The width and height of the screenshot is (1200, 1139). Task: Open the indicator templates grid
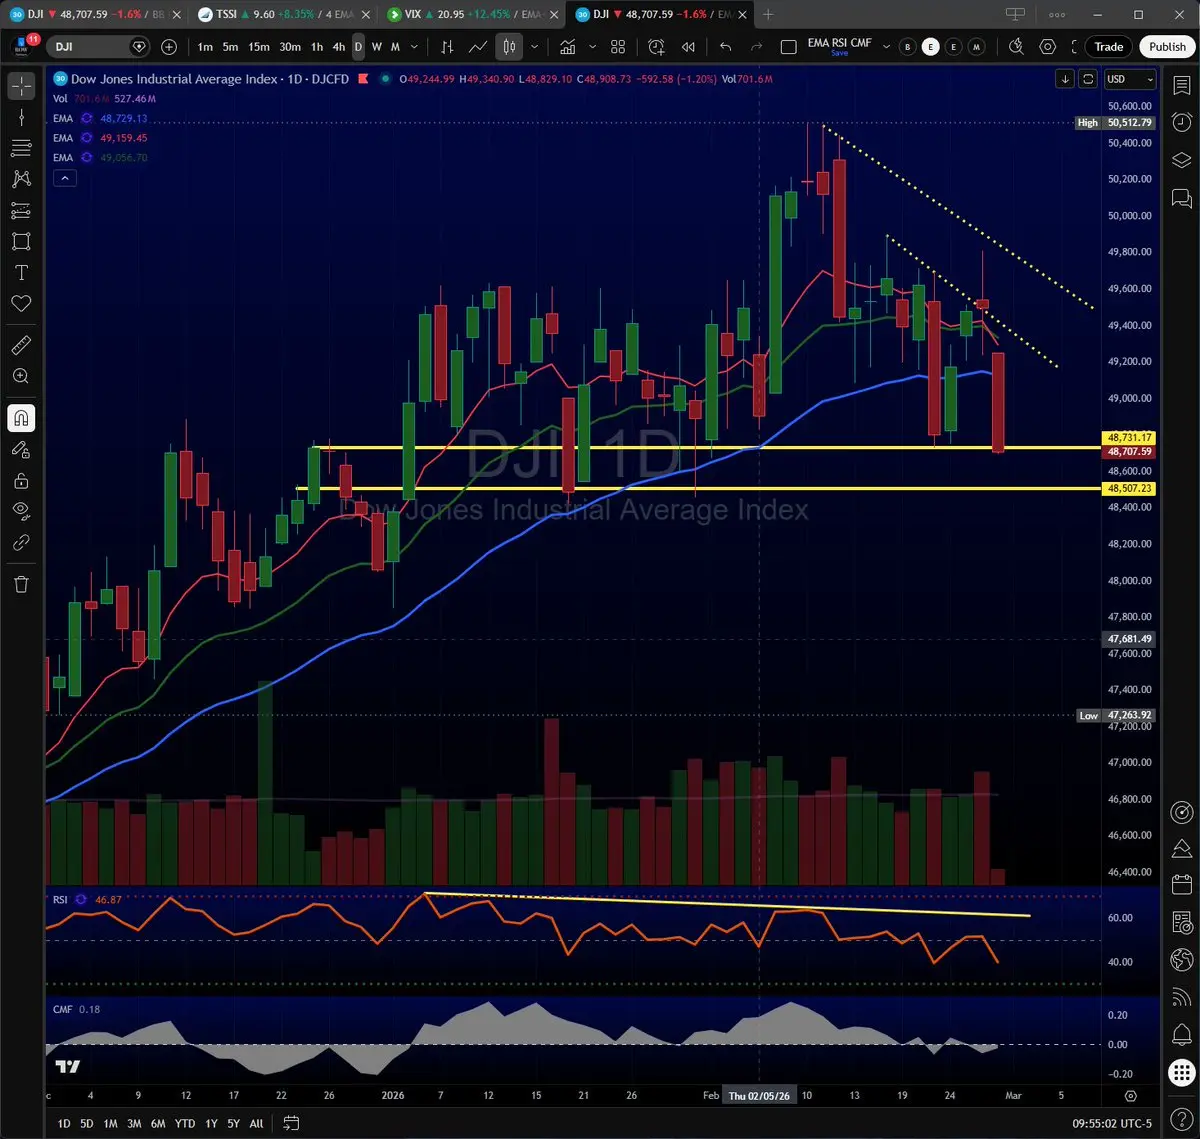pos(618,47)
